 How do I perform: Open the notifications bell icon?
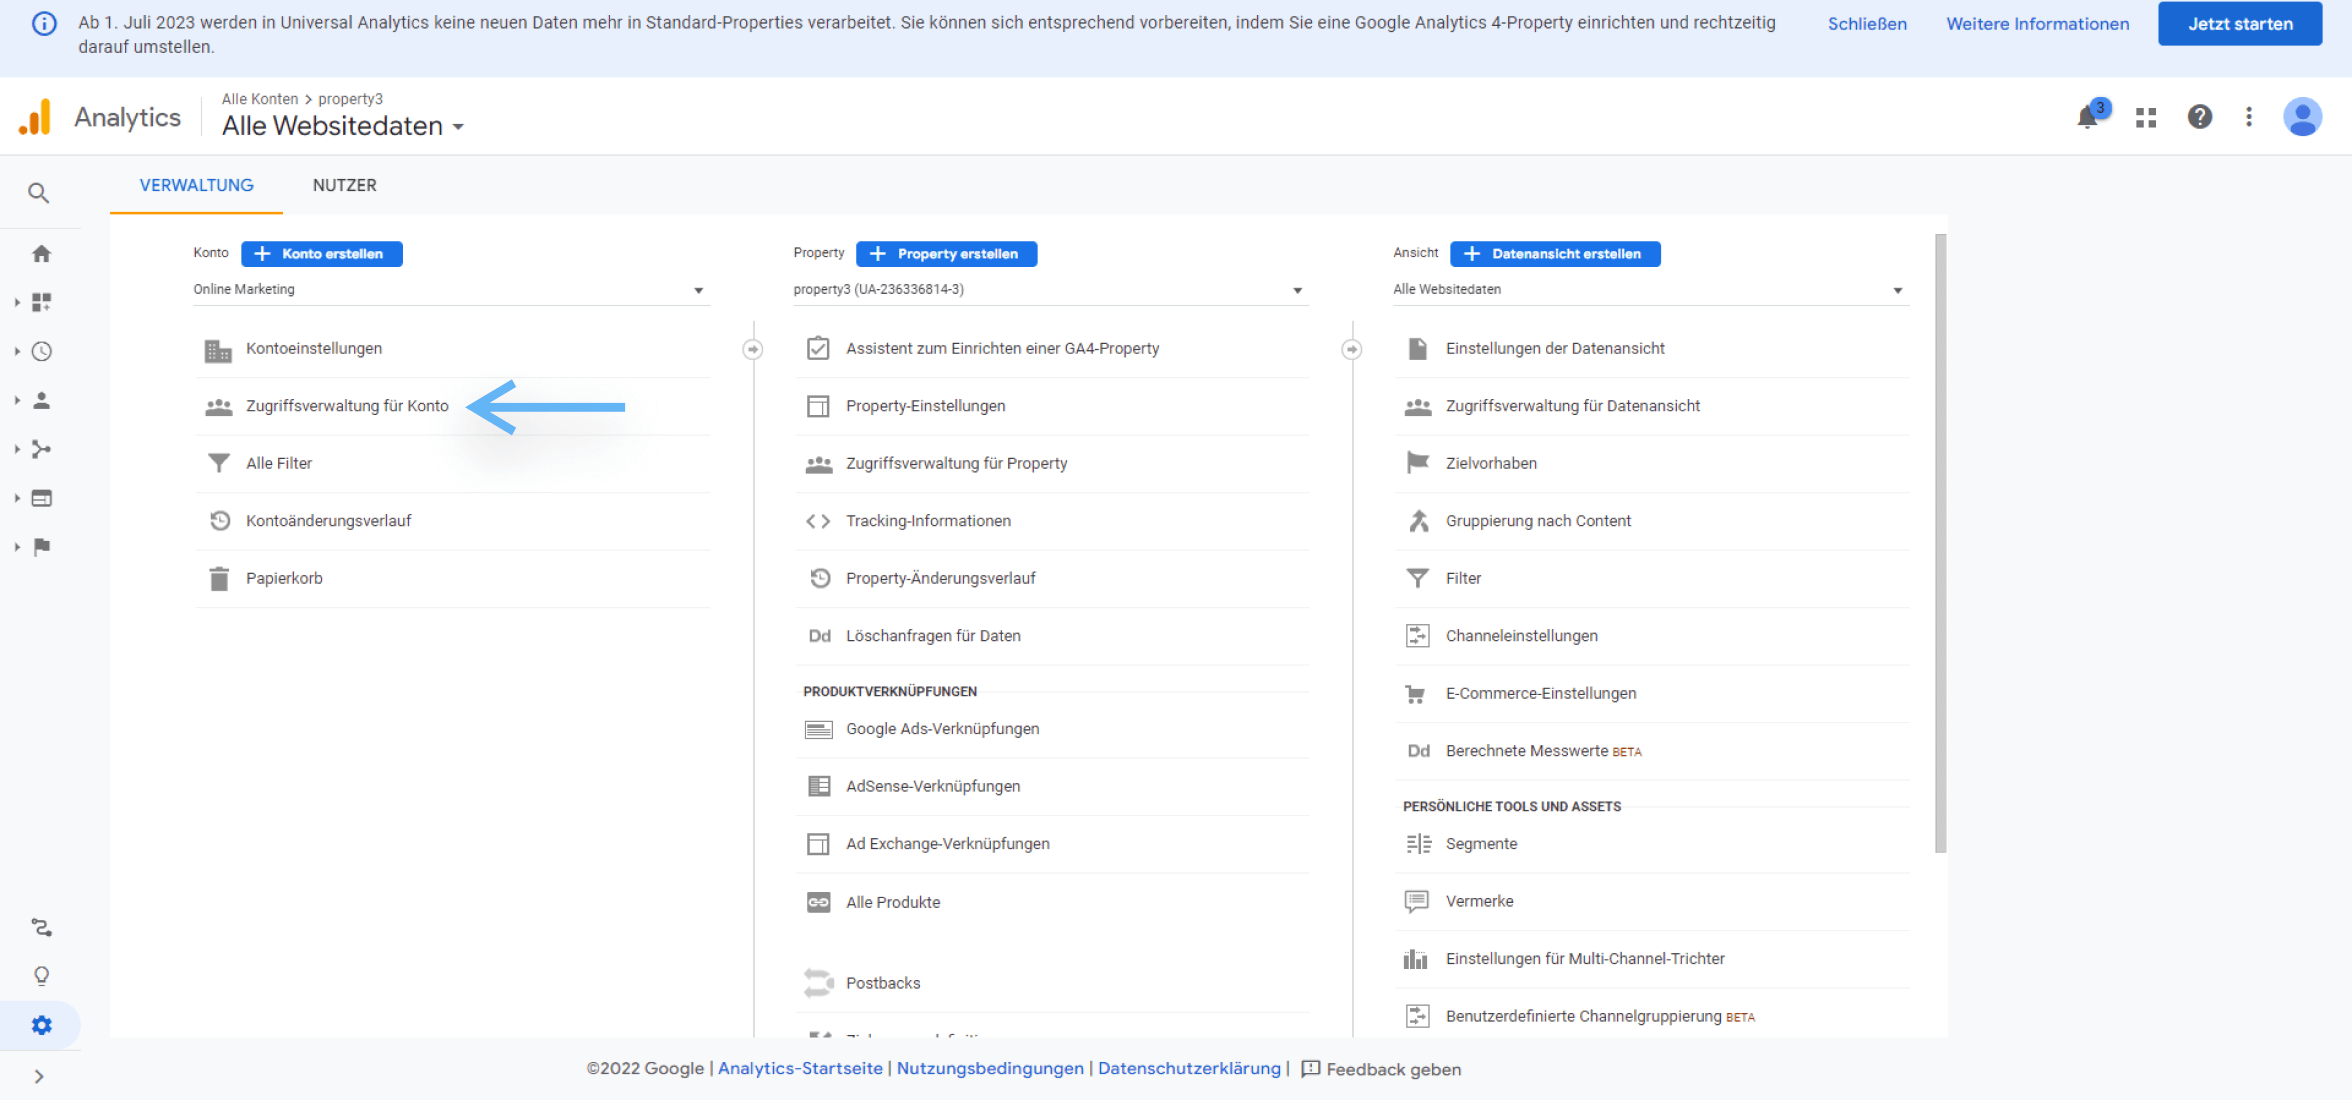[x=2087, y=117]
